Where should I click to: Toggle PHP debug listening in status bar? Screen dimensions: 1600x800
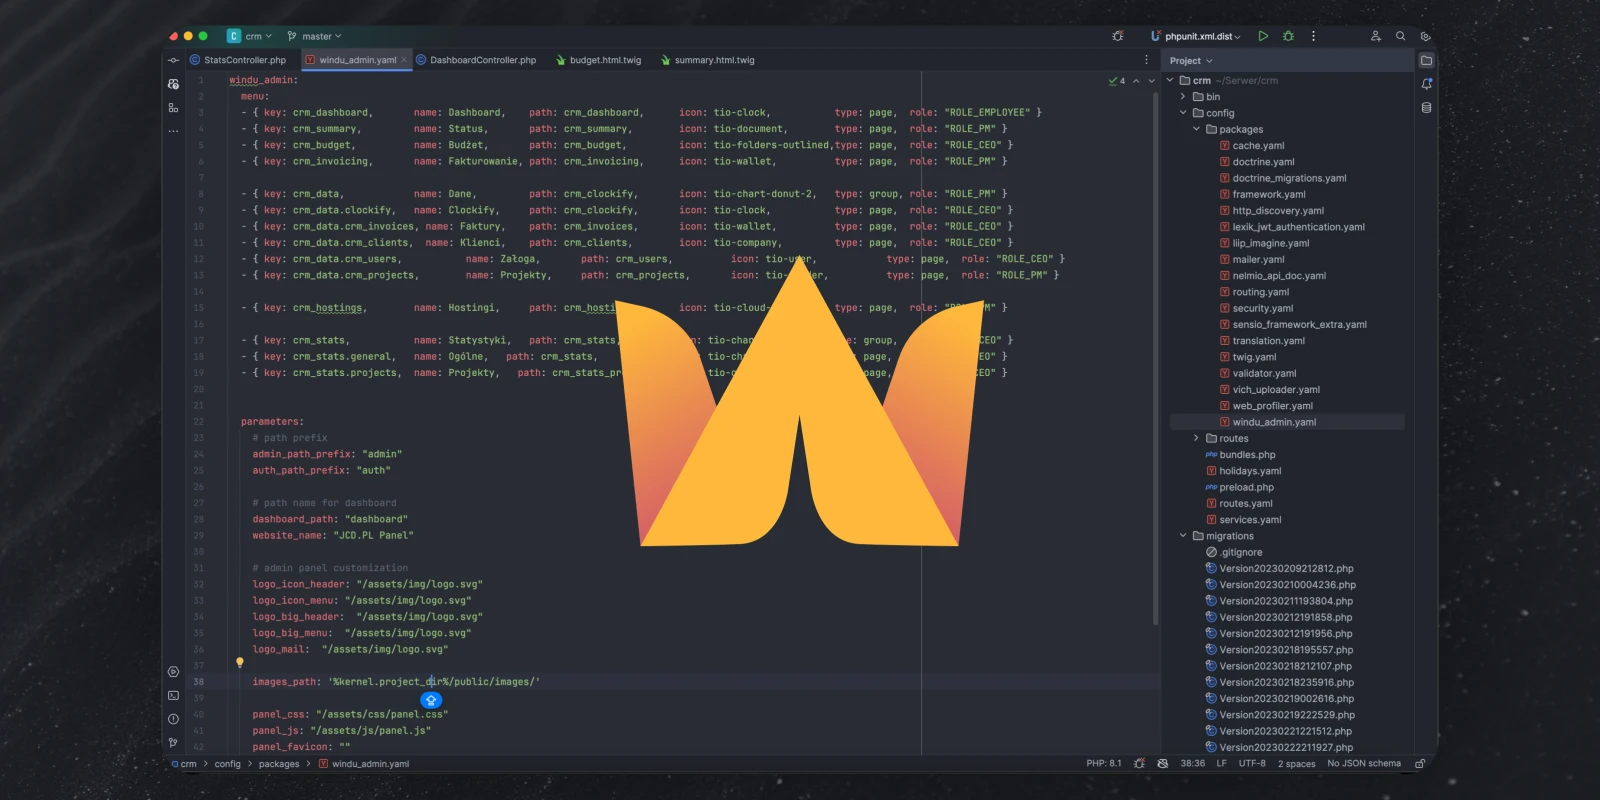pos(1139,764)
